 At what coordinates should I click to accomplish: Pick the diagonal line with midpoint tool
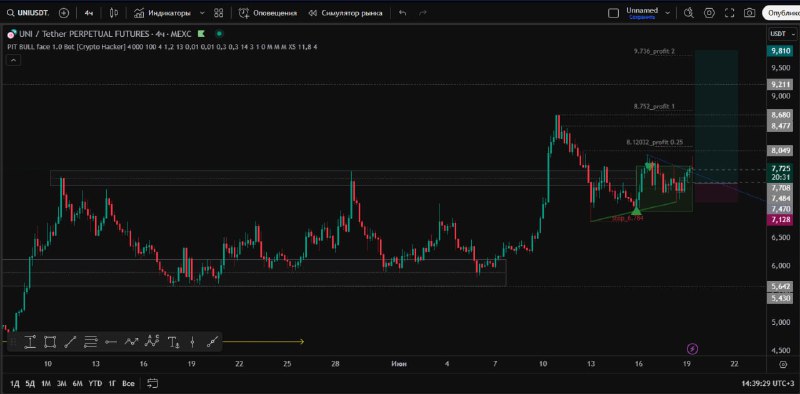[213, 342]
